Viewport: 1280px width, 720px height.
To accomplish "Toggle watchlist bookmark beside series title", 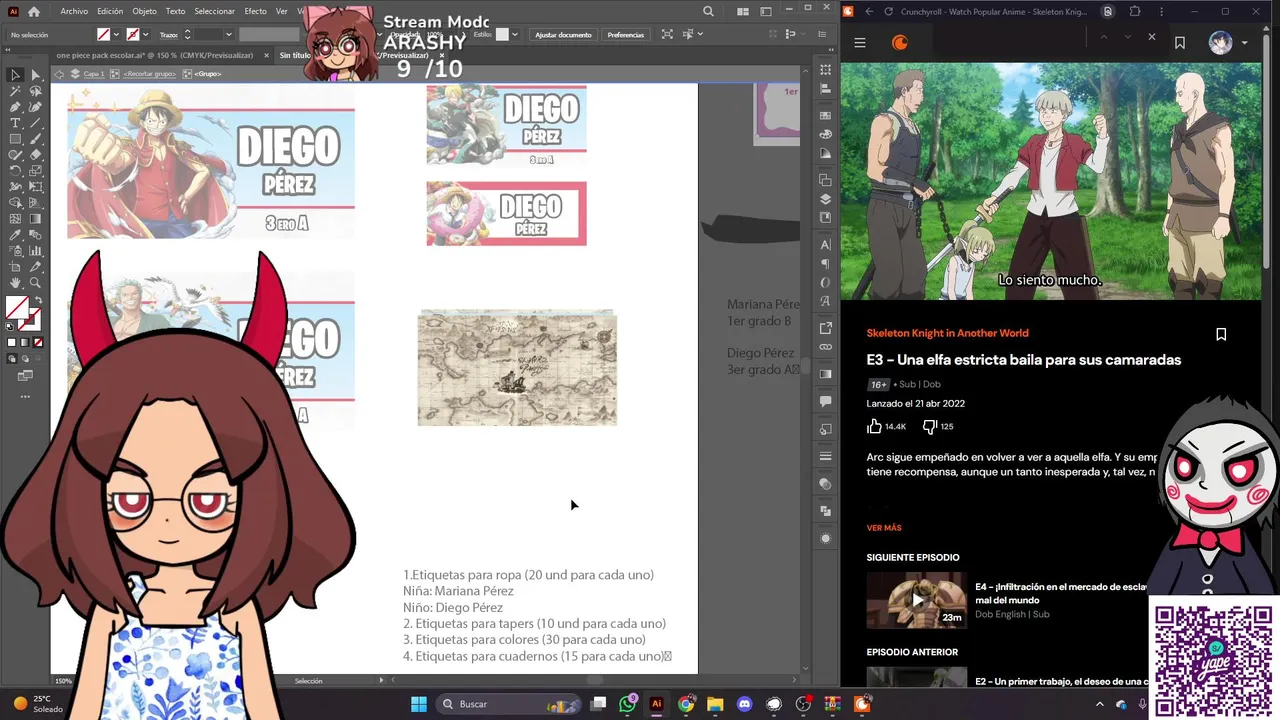I will (x=1221, y=334).
